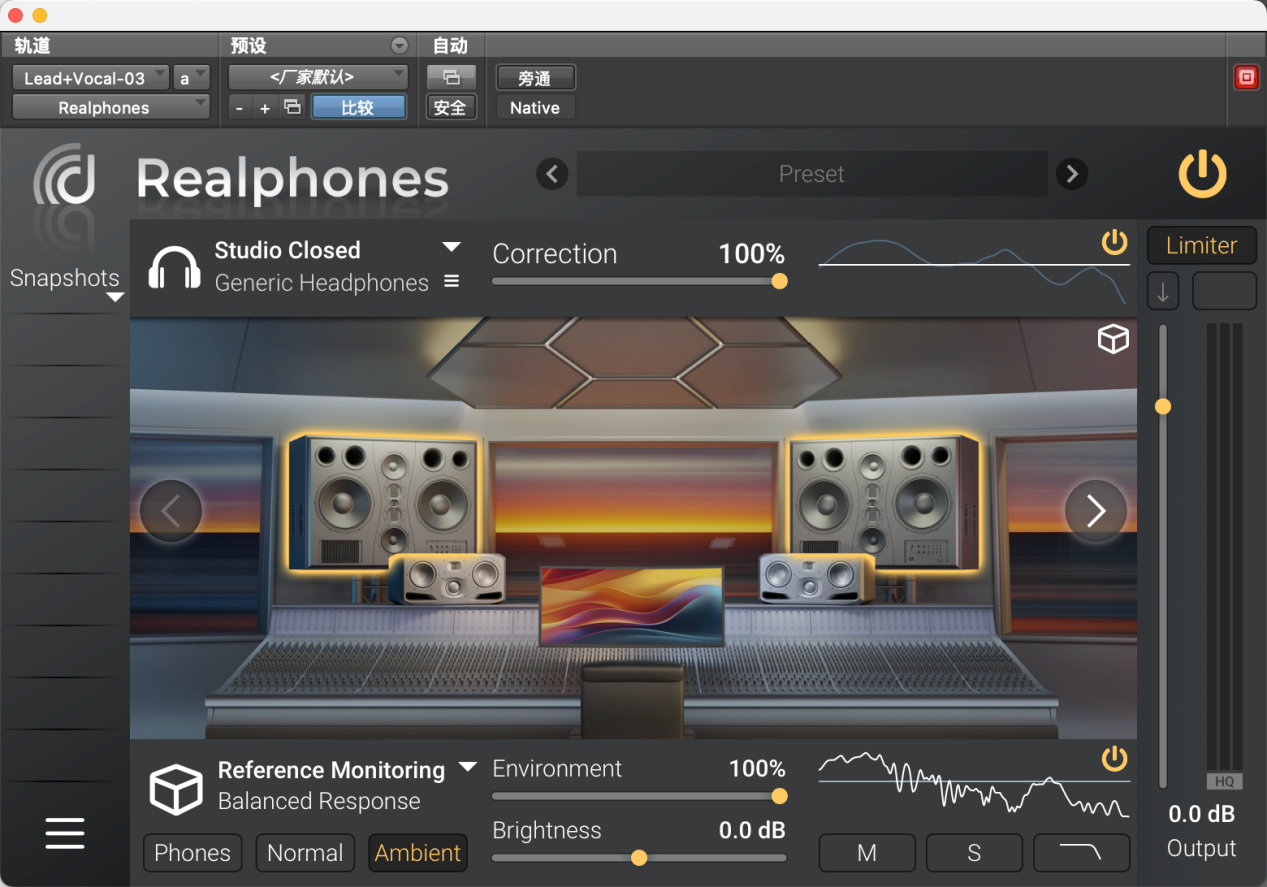The image size is (1267, 887).
Task: Toggle the correction curve power icon
Action: pyautogui.click(x=1114, y=242)
